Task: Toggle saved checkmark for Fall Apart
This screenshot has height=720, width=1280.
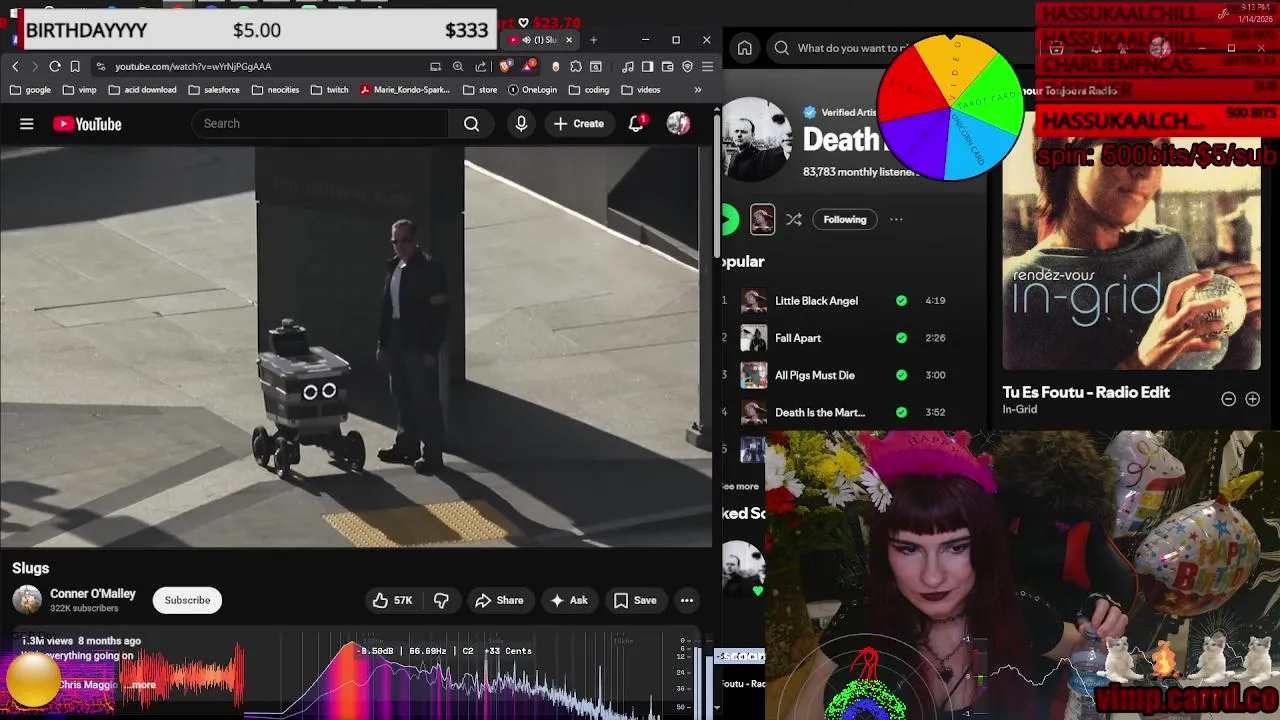Action: 901,338
